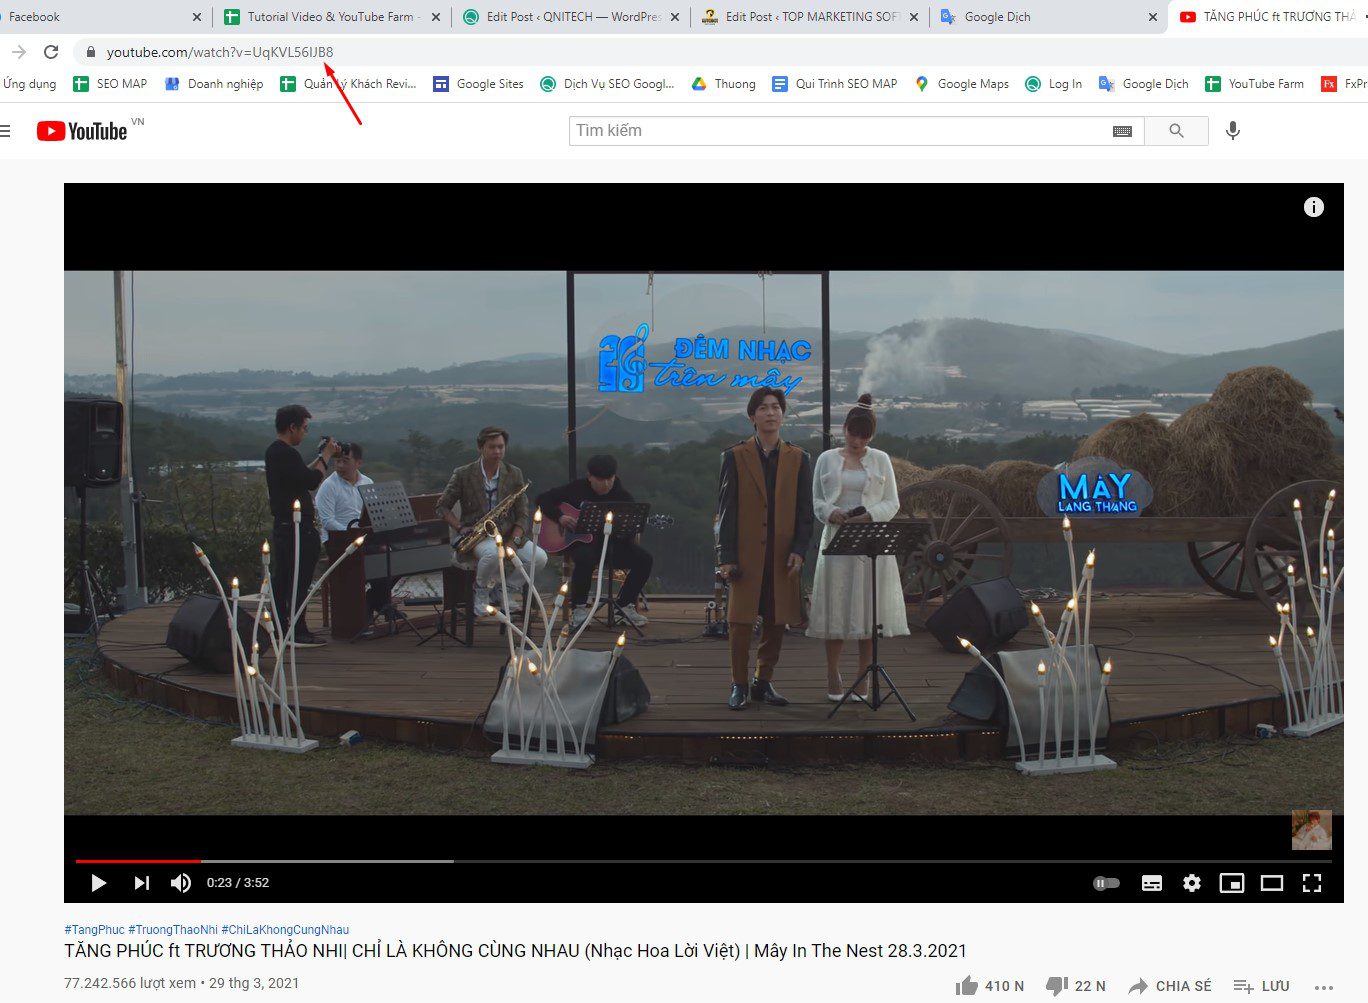Save video to playlist with LƯU
Screen dimensions: 1368x1003
coord(1261,986)
